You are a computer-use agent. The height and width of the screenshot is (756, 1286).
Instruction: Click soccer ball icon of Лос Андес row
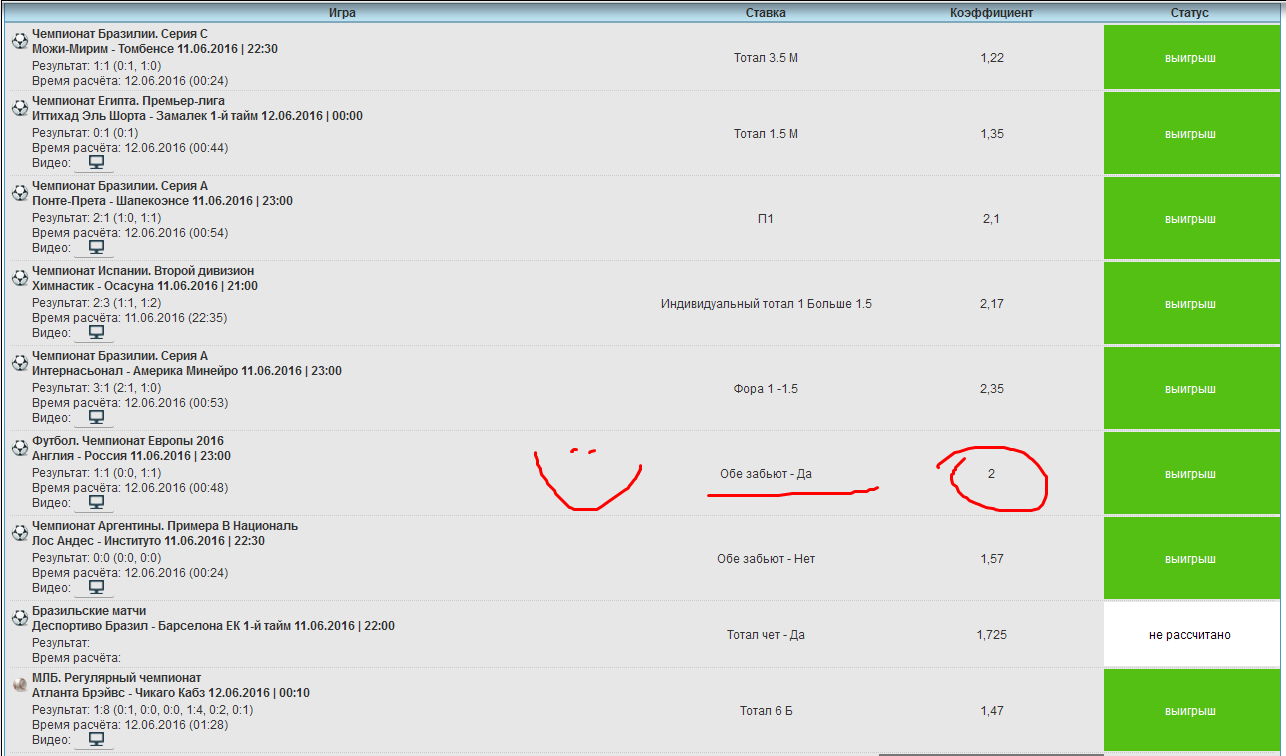pos(19,533)
